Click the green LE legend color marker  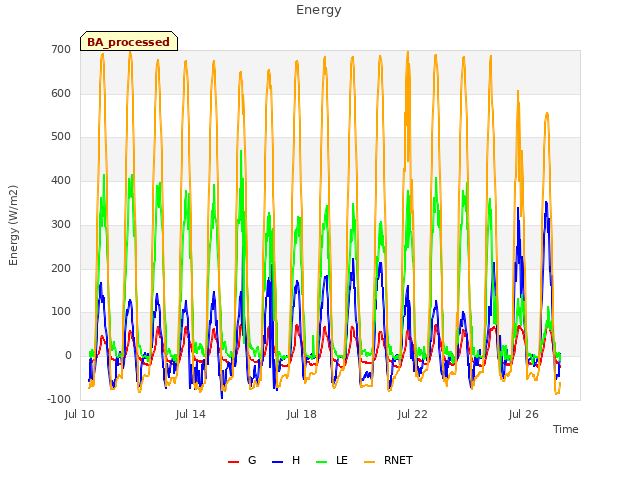[322, 462]
